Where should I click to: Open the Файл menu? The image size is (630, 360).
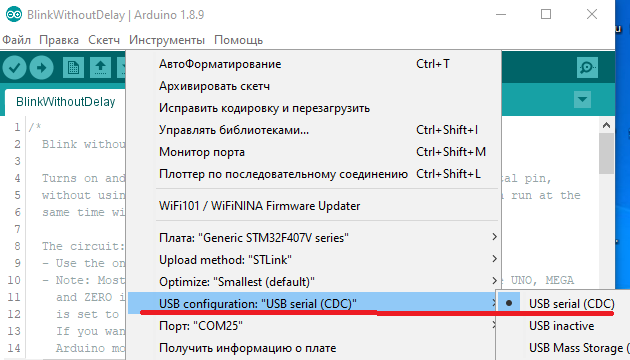[x=16, y=40]
